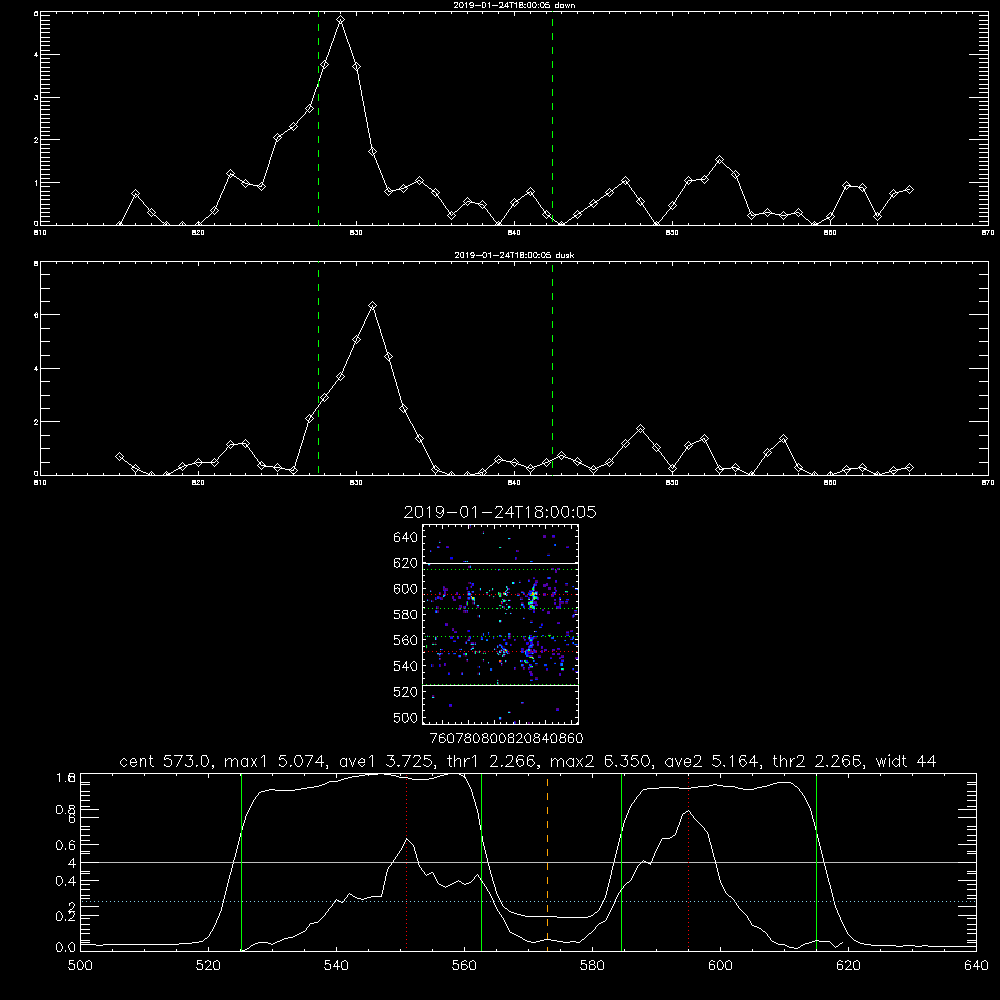
Task: Click the 'widt 44' value text
Action: pyautogui.click(x=906, y=761)
